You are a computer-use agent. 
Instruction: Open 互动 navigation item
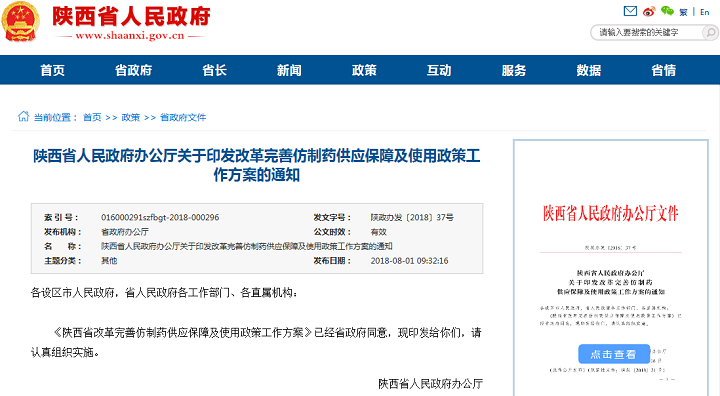[x=439, y=70]
